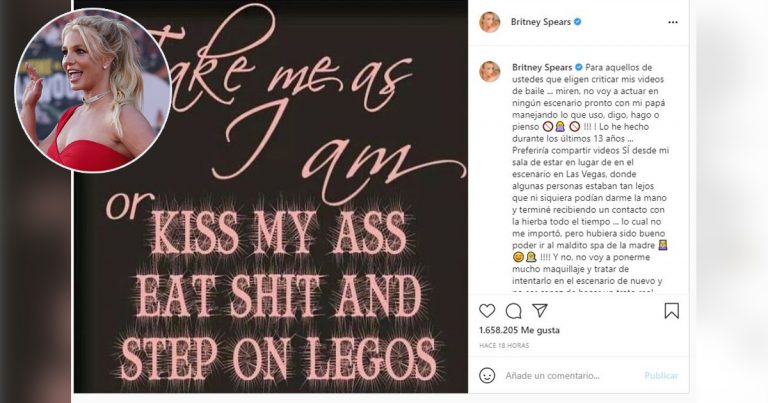Like the post with the heart icon
This screenshot has width=768, height=403.
(x=487, y=311)
